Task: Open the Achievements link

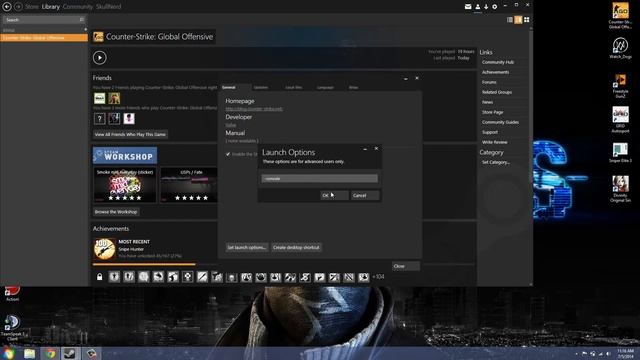Action: pos(495,72)
